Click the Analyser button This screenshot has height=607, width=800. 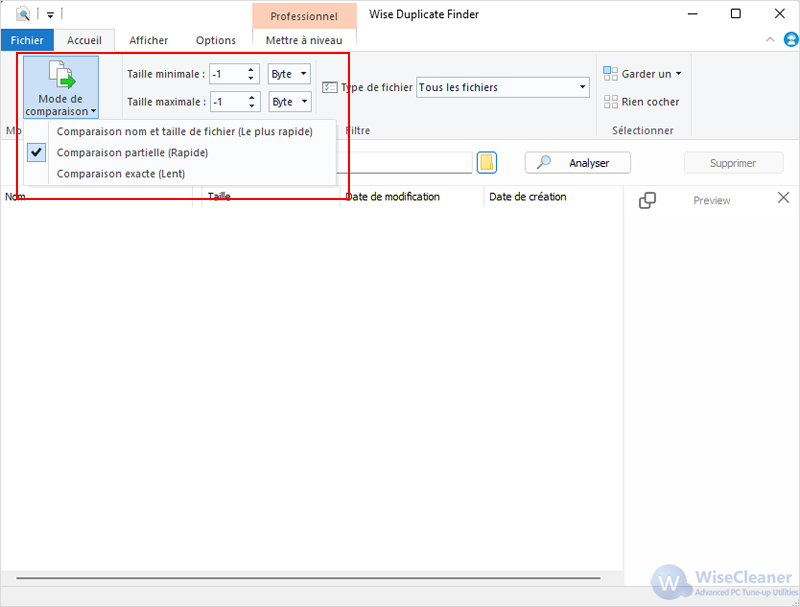(x=578, y=163)
